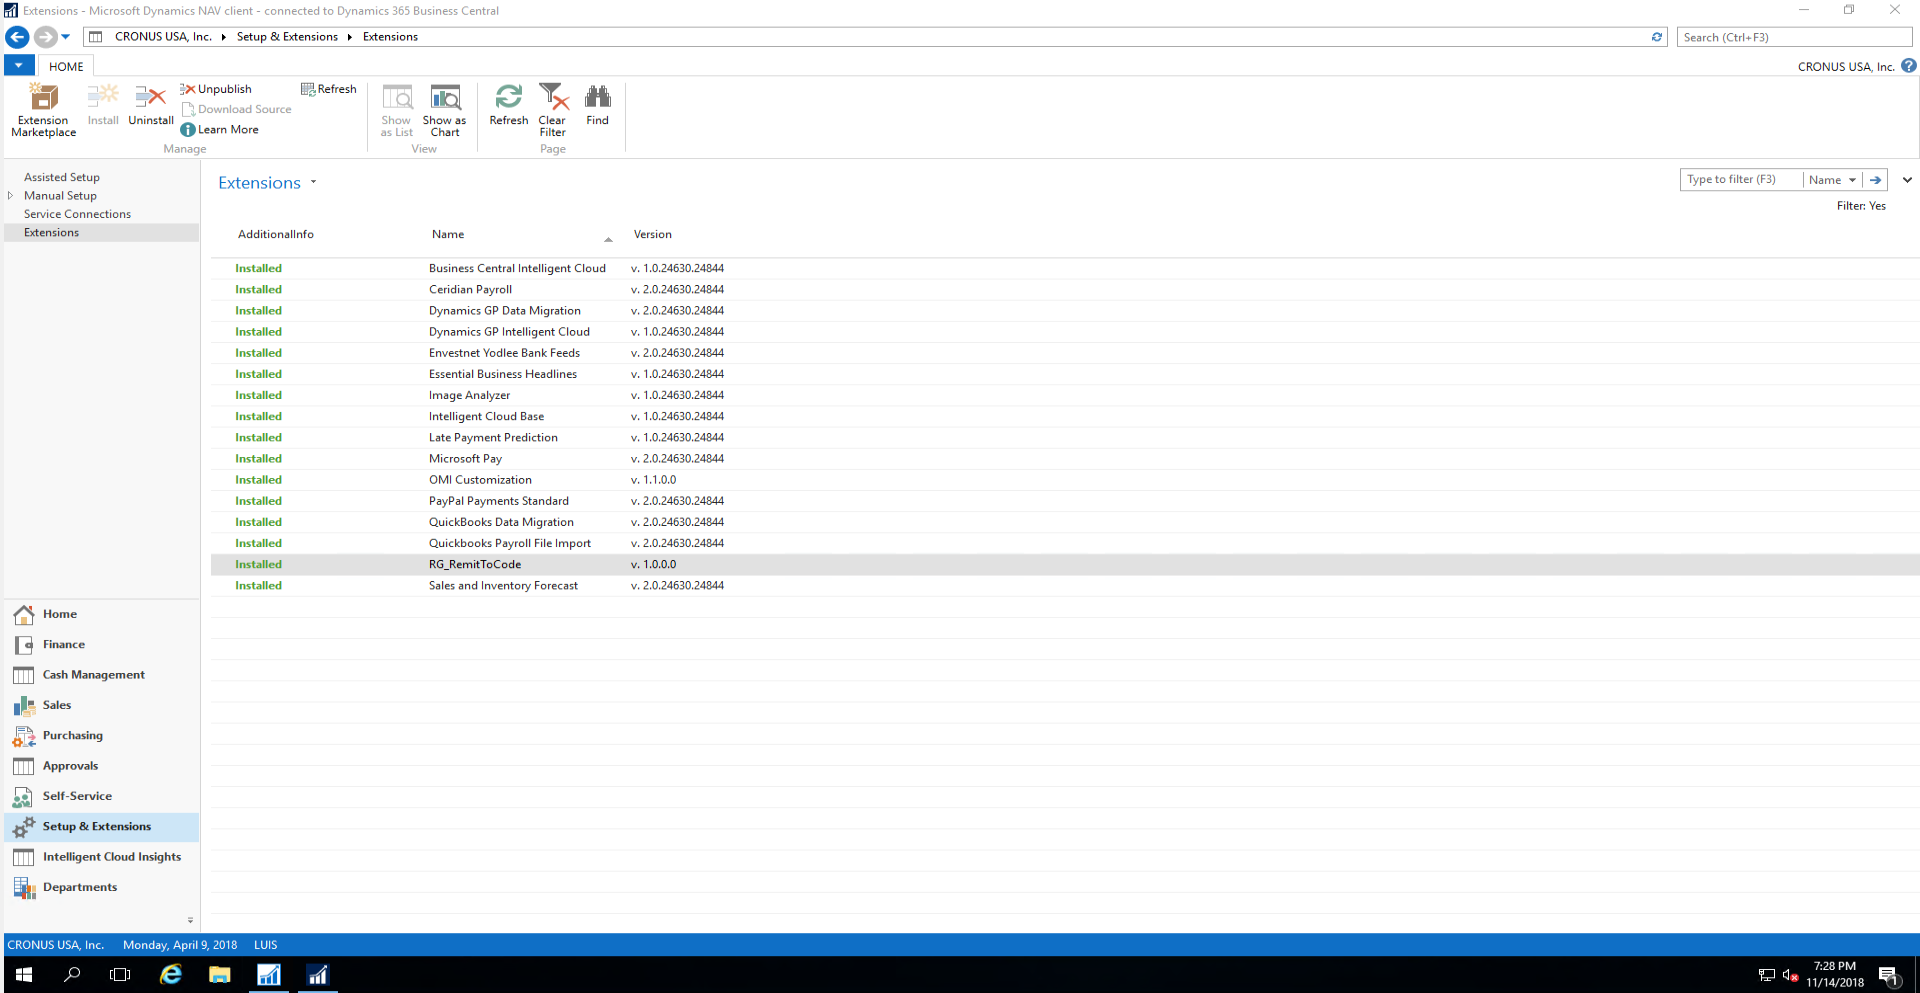The image size is (1920, 993).
Task: Go forward with the navigation arrow
Action: tap(45, 37)
